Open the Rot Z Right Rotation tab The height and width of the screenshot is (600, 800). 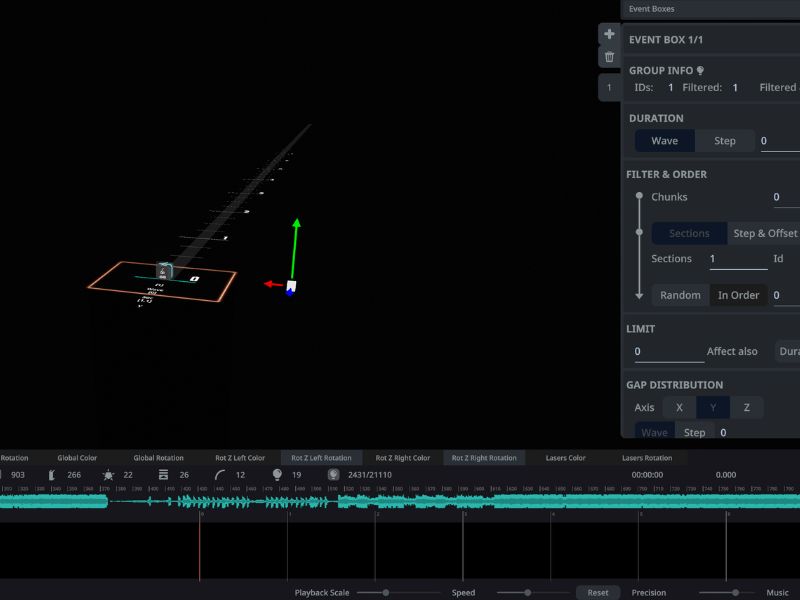point(484,458)
